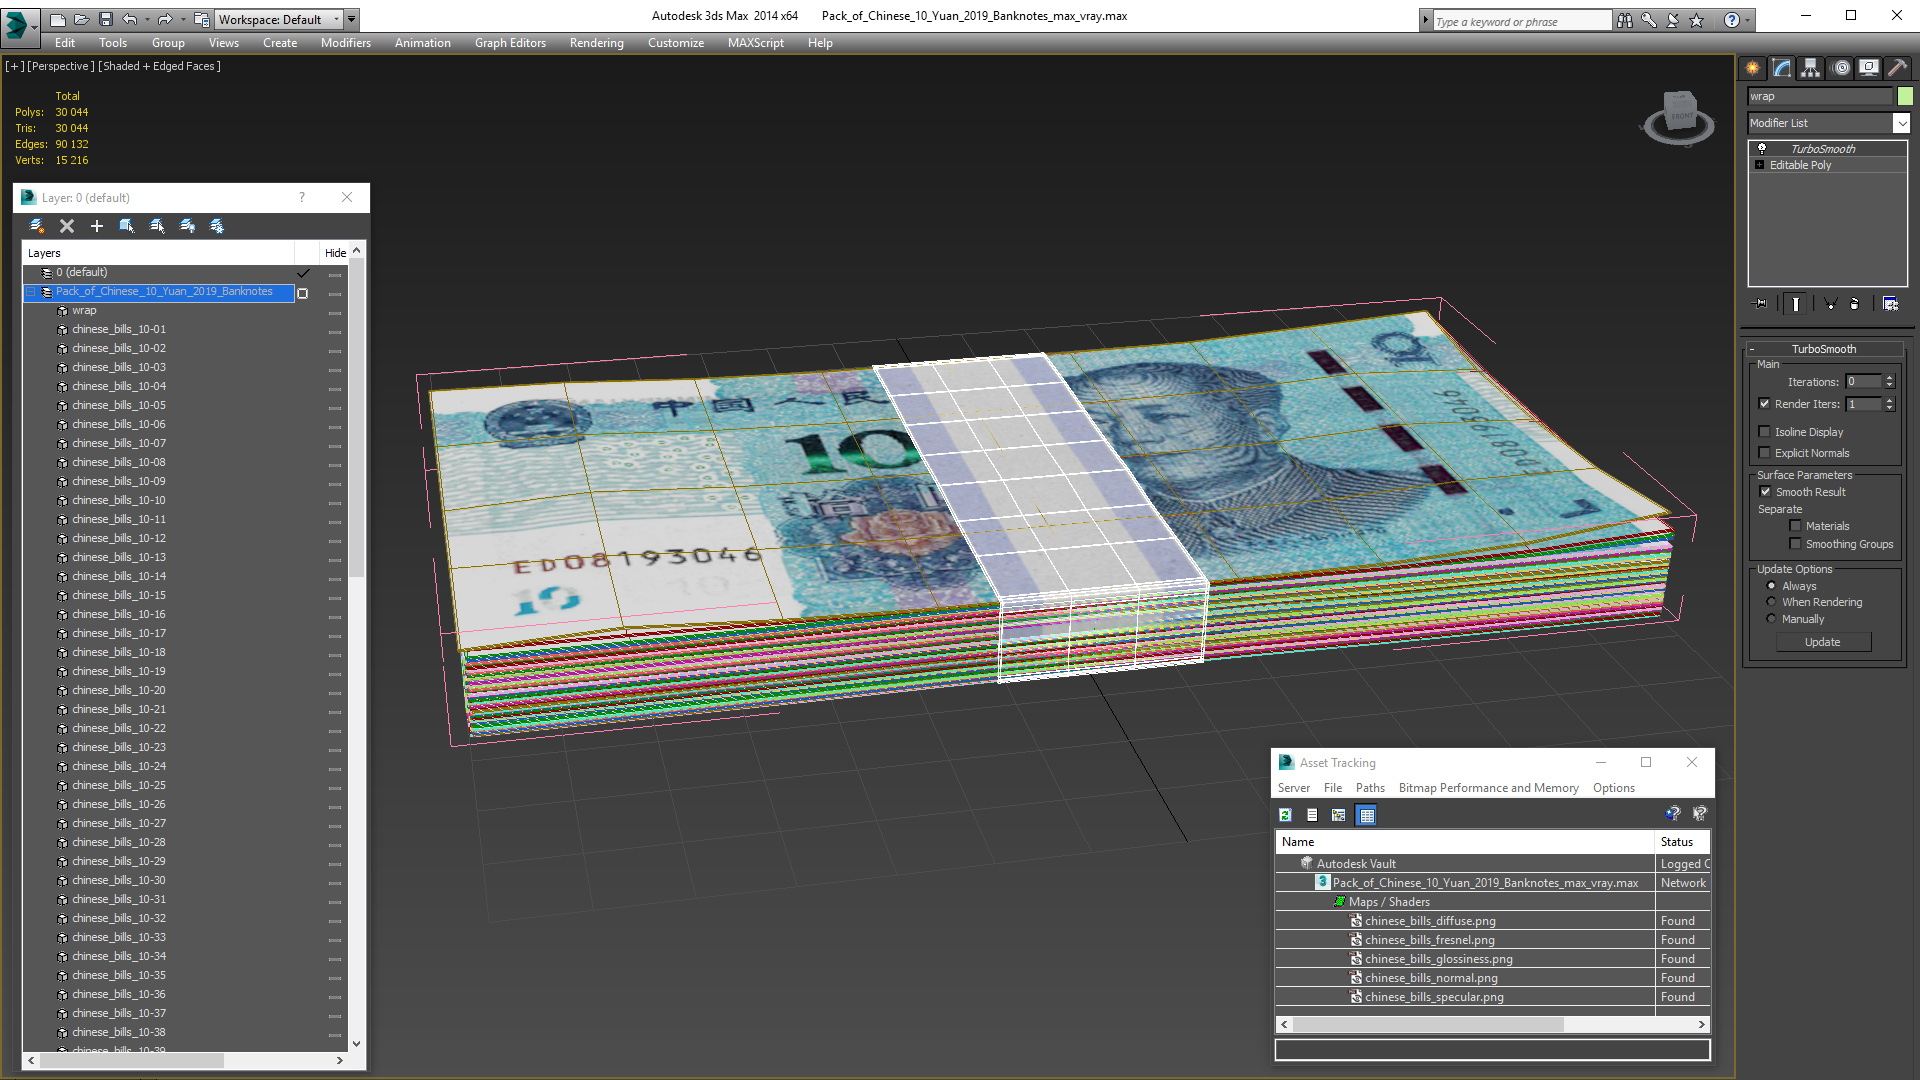Enable Explicit Normals checkbox

[x=1764, y=453]
